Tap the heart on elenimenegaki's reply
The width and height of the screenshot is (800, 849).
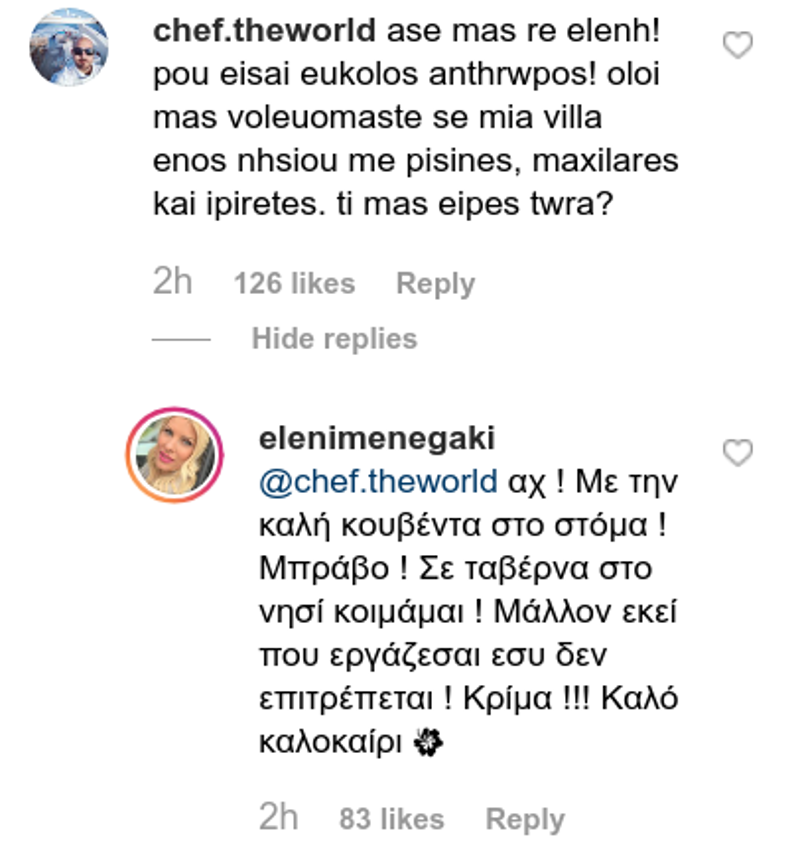pyautogui.click(x=737, y=454)
